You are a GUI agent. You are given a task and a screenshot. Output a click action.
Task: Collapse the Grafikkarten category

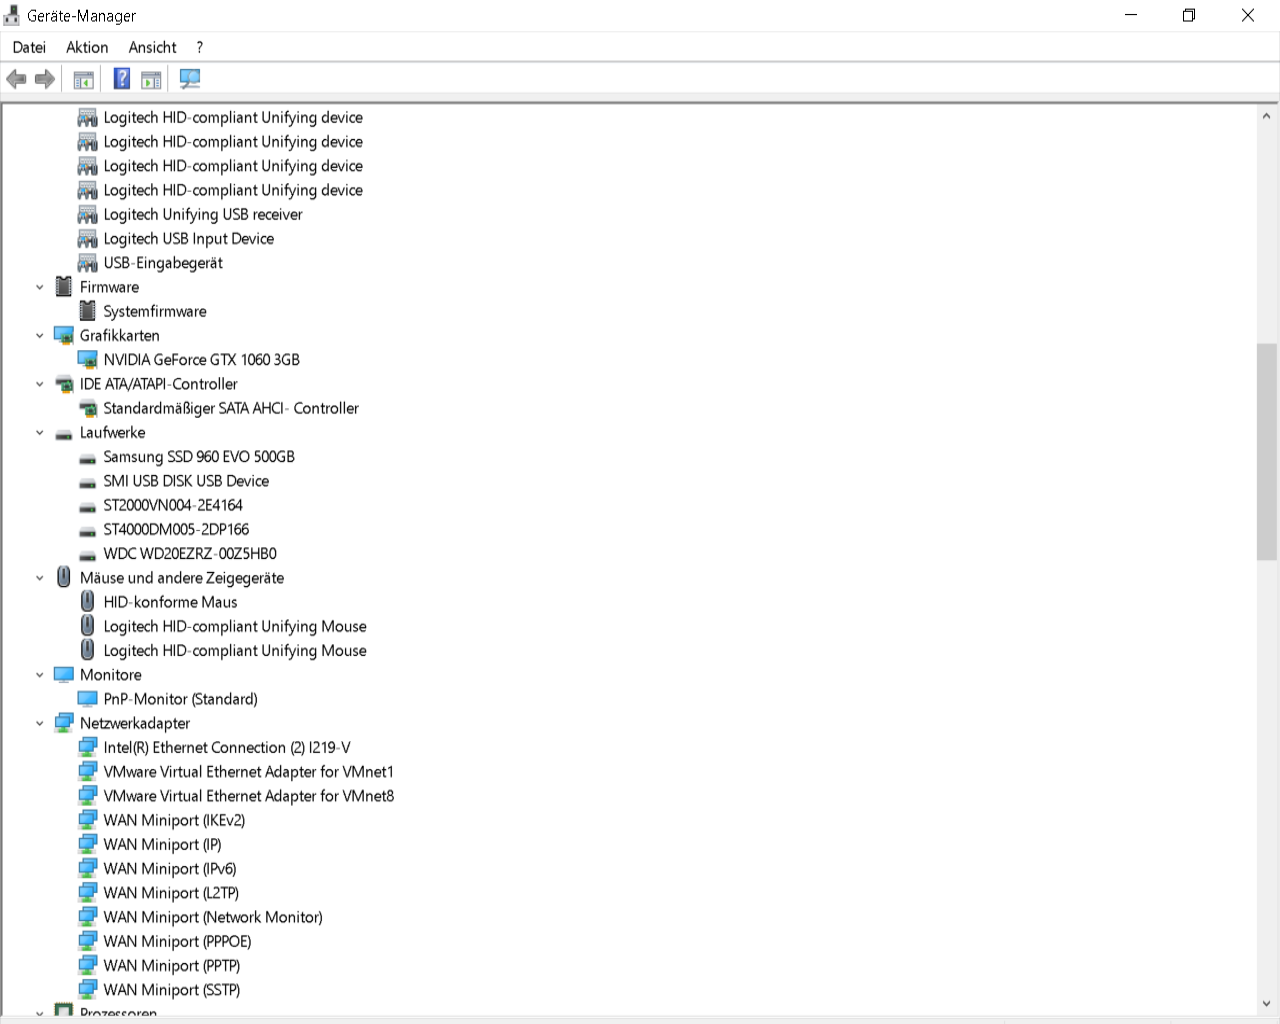tap(40, 335)
